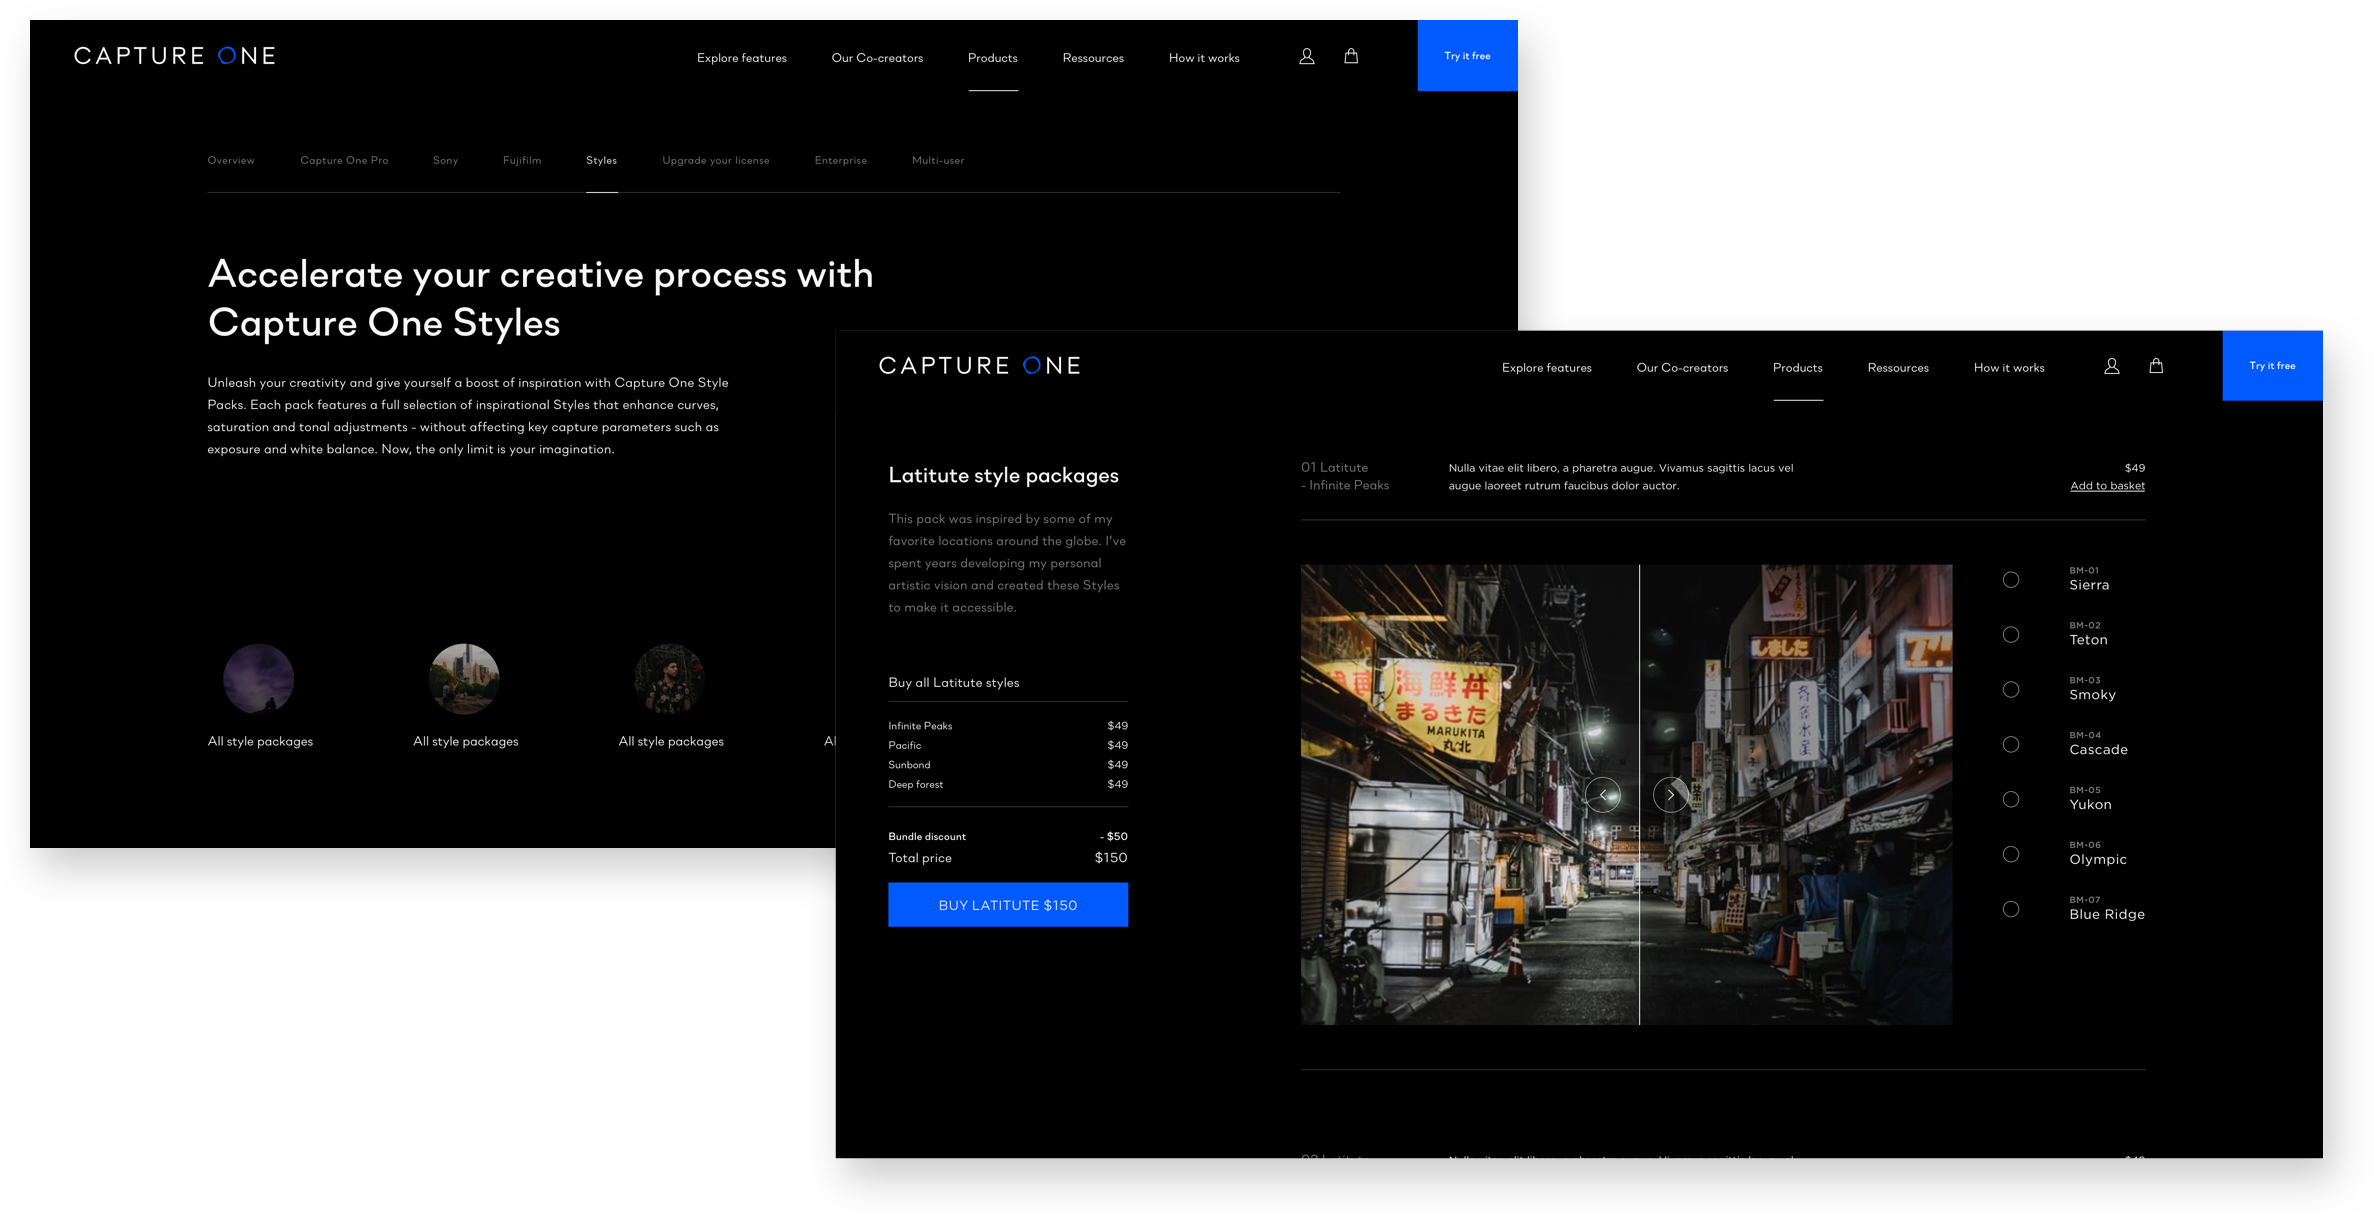Image resolution: width=2374 pixels, height=1219 pixels.
Task: Switch to Upgrade your license tab
Action: [x=716, y=161]
